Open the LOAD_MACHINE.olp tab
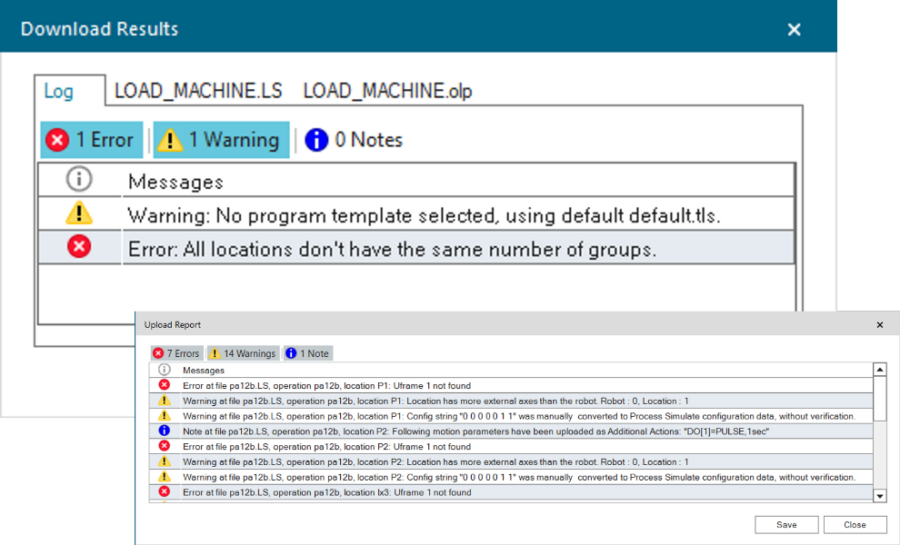900x545 pixels. [387, 91]
